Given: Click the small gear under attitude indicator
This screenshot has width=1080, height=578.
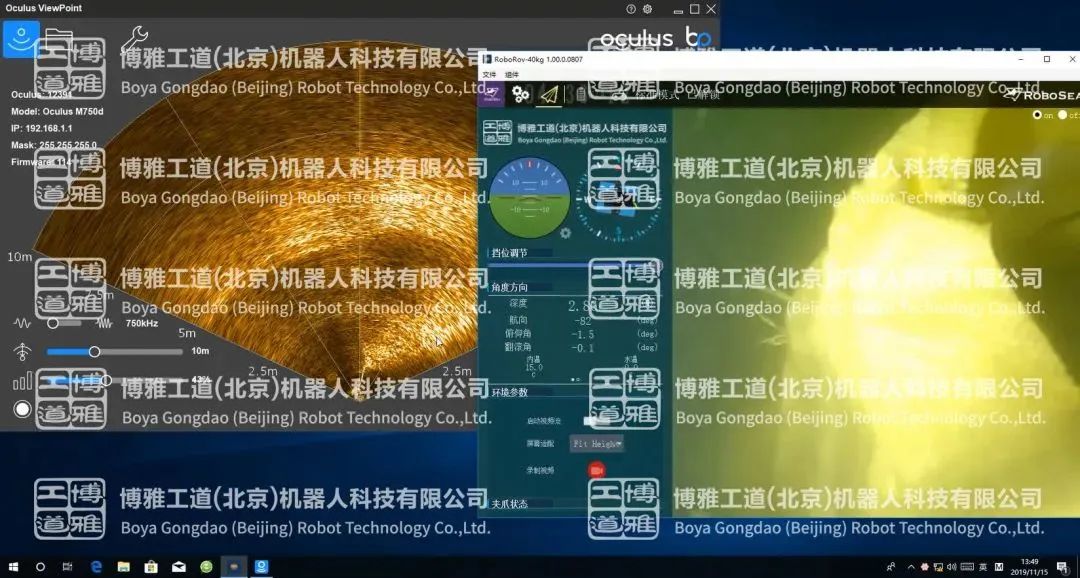Looking at the screenshot, I should point(565,233).
